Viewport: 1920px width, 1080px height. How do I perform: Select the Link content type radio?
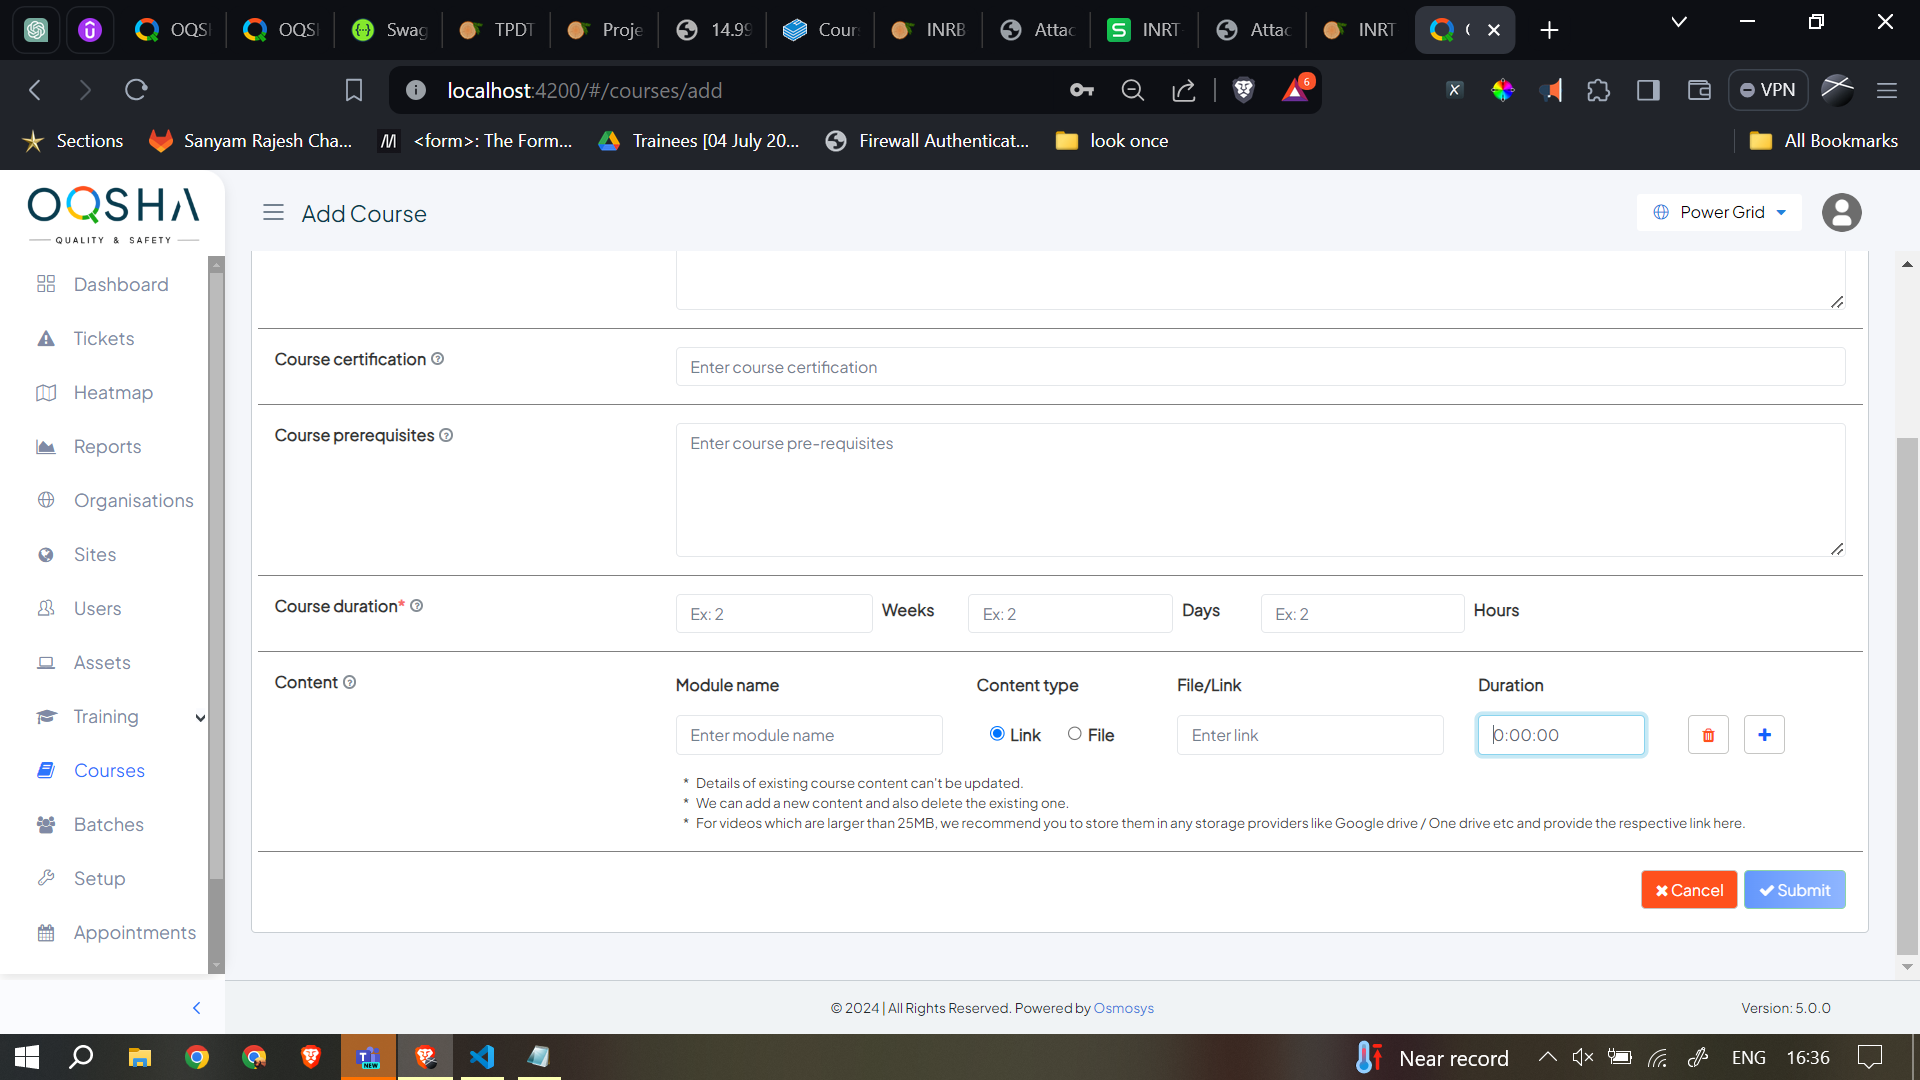point(997,734)
